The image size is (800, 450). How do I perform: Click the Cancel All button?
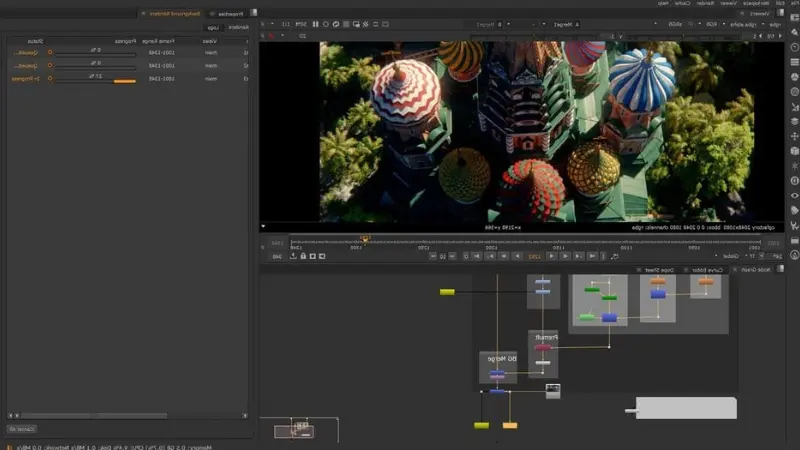21,428
